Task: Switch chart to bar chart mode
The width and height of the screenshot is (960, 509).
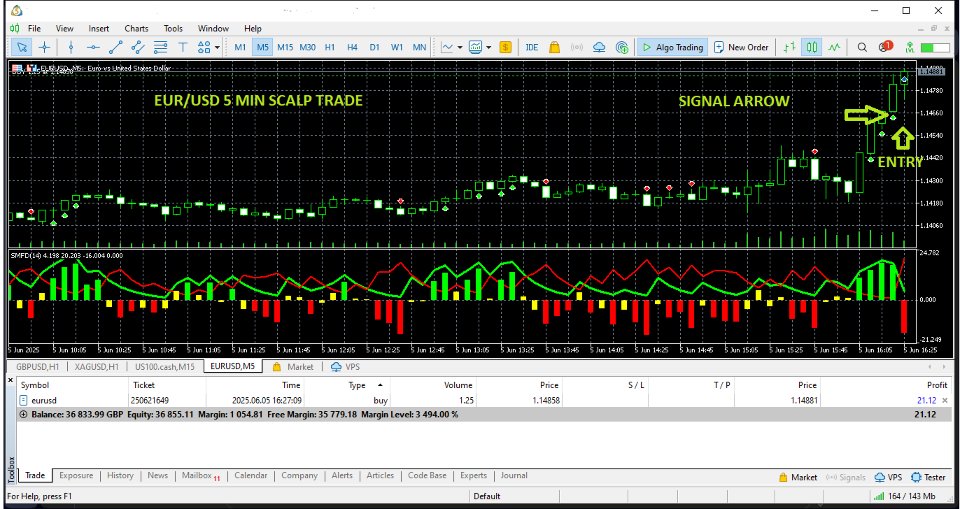Action: [x=790, y=47]
